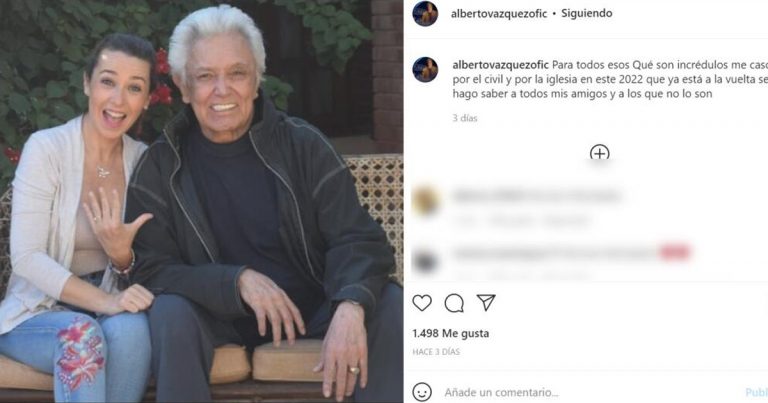
Task: Share the post via the paper plane icon
Action: 486,303
